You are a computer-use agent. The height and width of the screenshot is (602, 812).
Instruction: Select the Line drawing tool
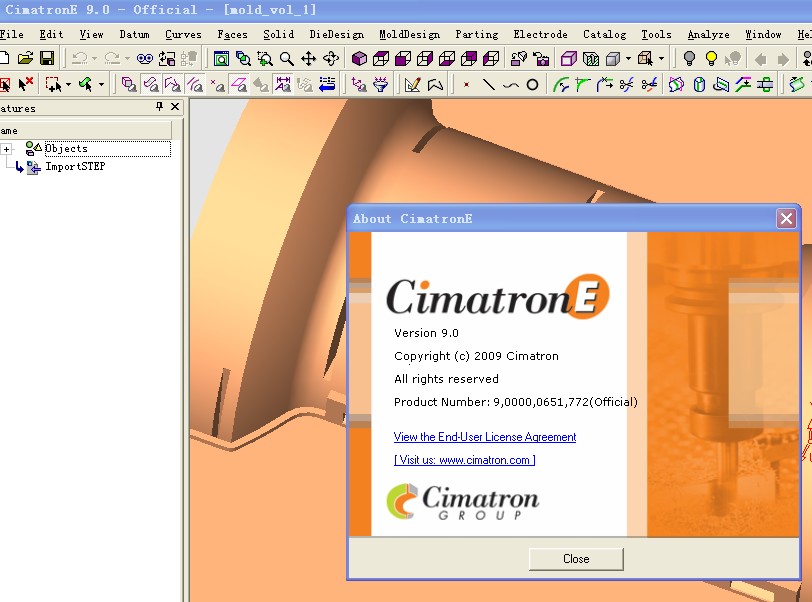[x=488, y=84]
